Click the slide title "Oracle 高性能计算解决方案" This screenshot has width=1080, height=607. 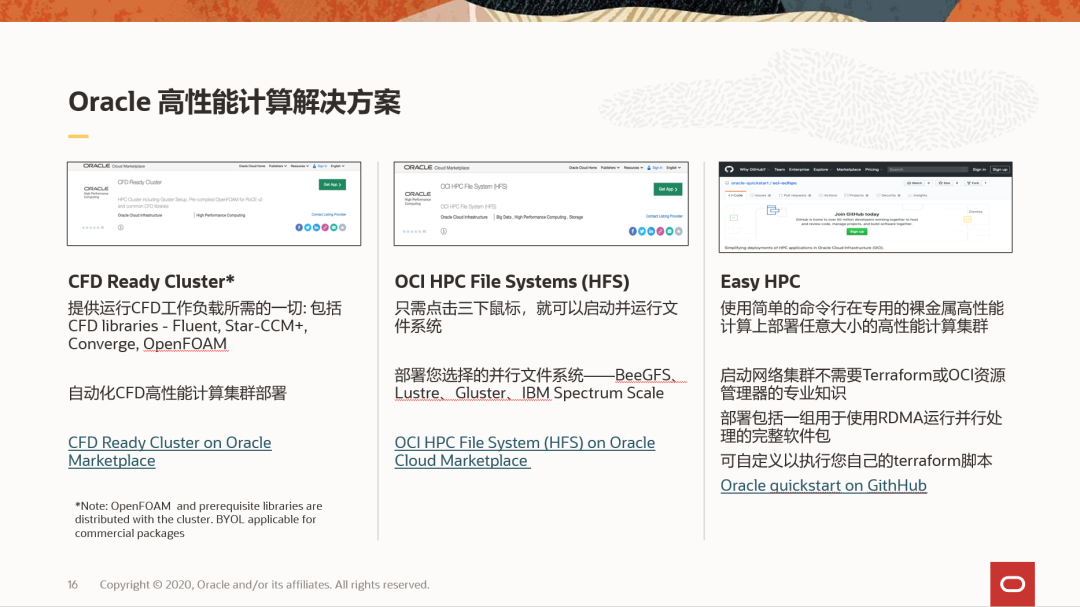tap(234, 102)
